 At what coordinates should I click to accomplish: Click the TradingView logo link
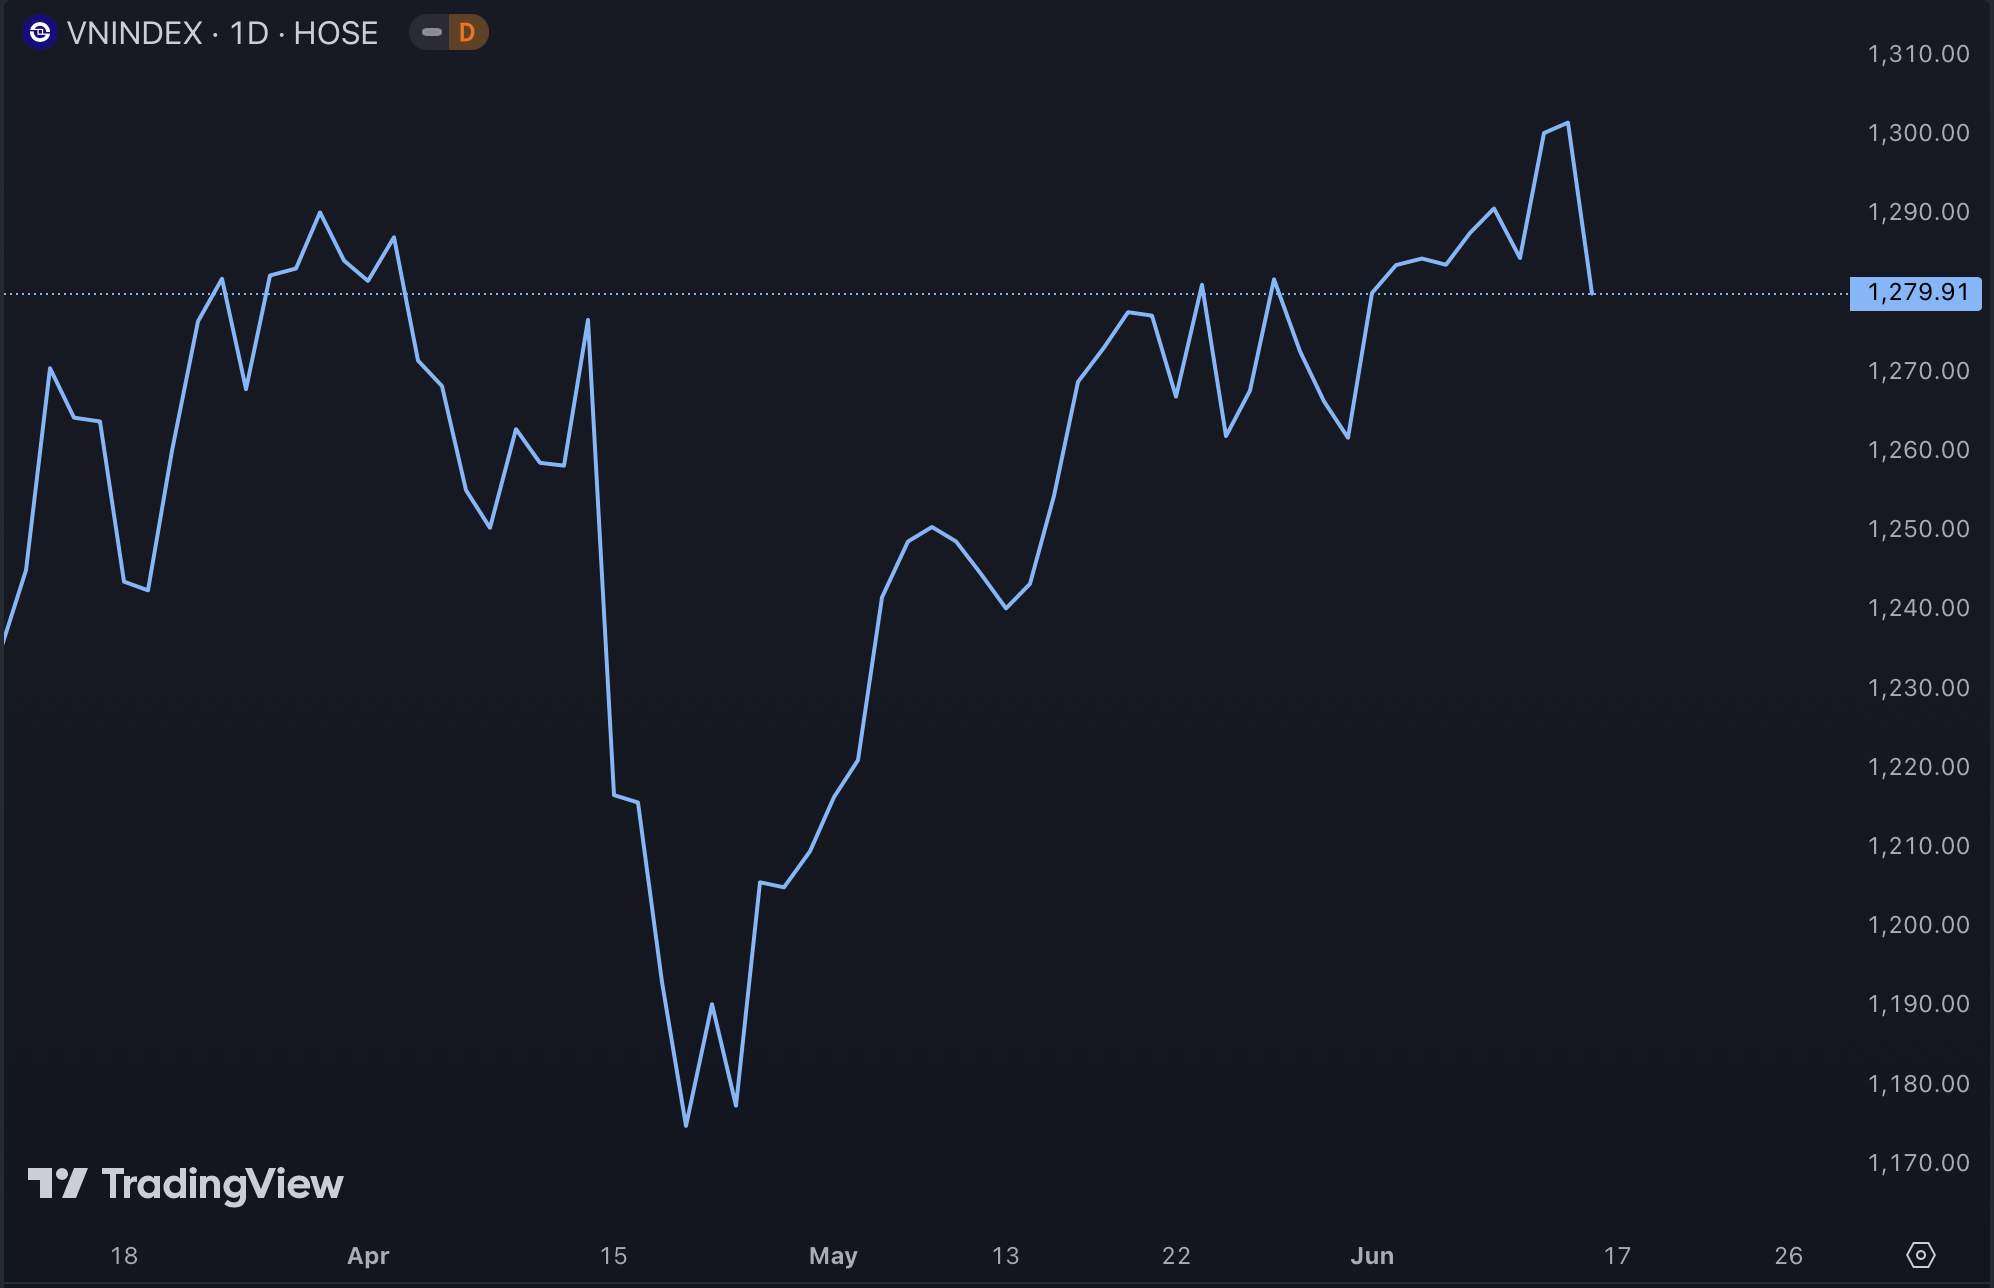point(185,1184)
